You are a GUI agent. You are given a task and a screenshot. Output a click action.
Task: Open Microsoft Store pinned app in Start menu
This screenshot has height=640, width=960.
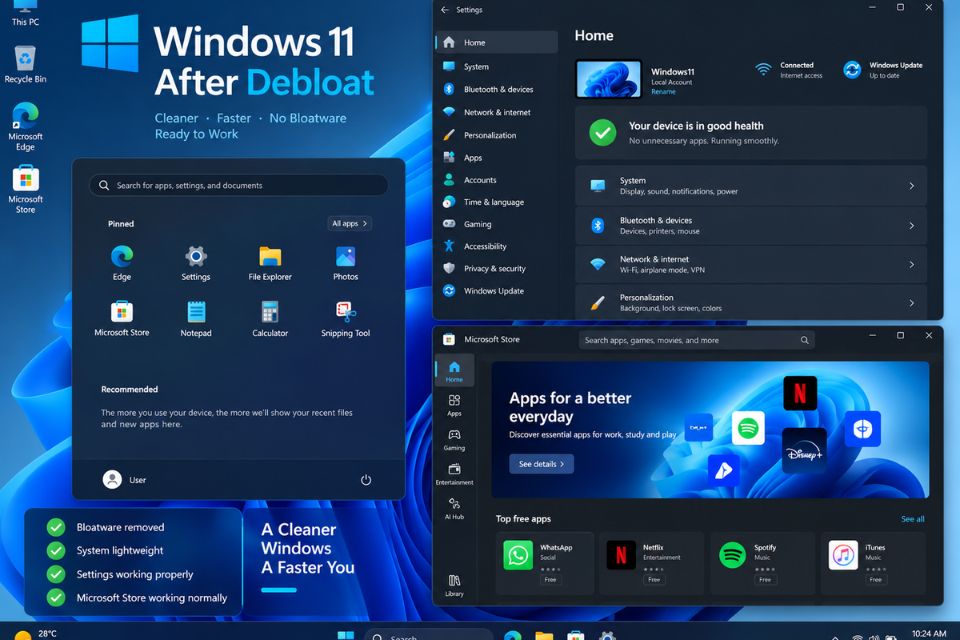pos(122,318)
